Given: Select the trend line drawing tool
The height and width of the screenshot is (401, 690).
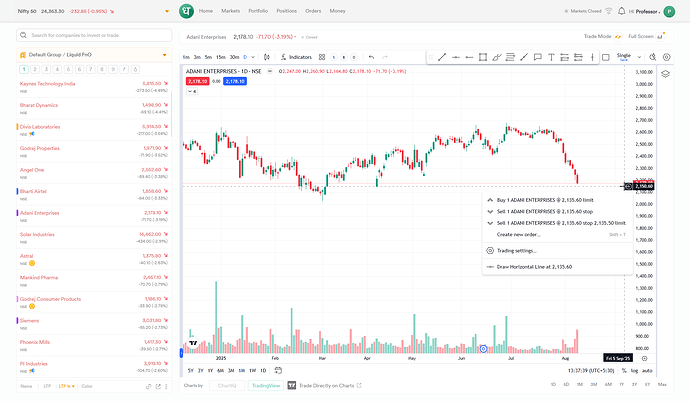Looking at the screenshot, I should tap(442, 57).
